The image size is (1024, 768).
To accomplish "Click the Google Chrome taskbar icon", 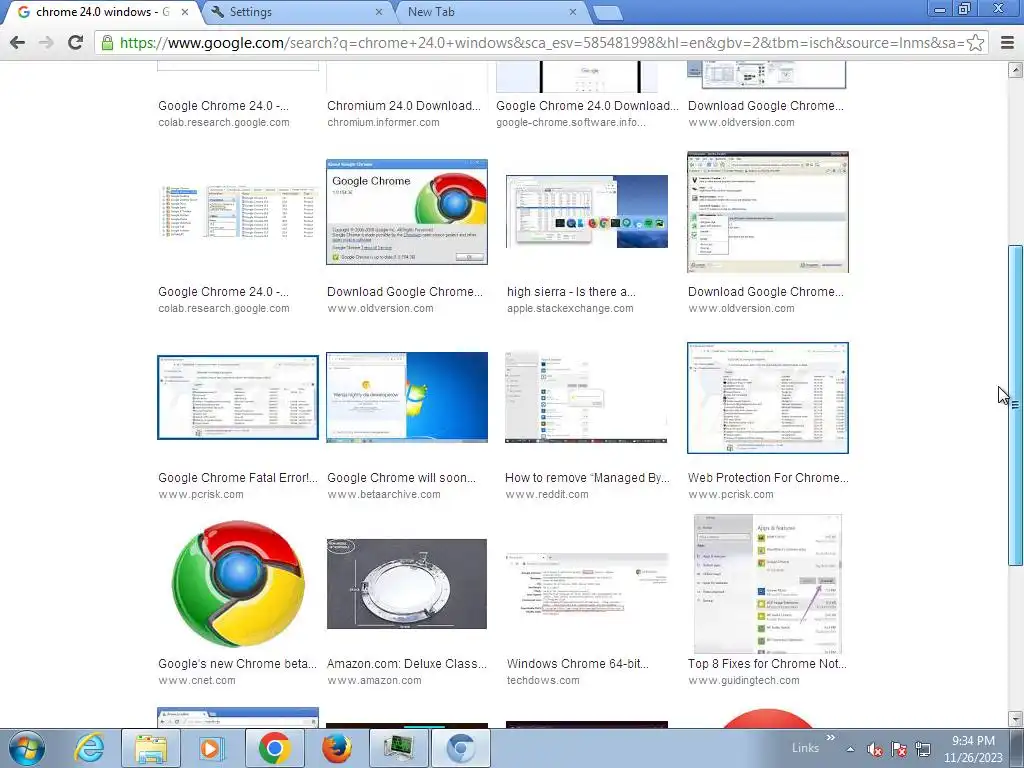I will pos(274,748).
